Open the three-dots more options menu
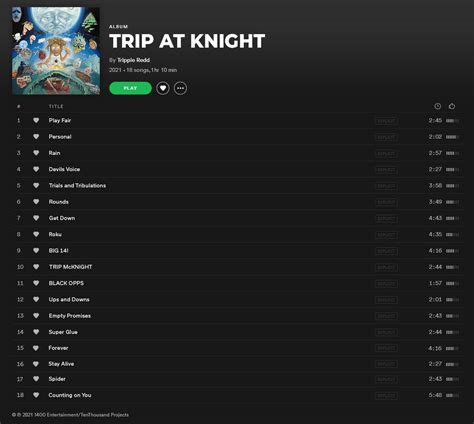This screenshot has height=424, width=474. [180, 88]
